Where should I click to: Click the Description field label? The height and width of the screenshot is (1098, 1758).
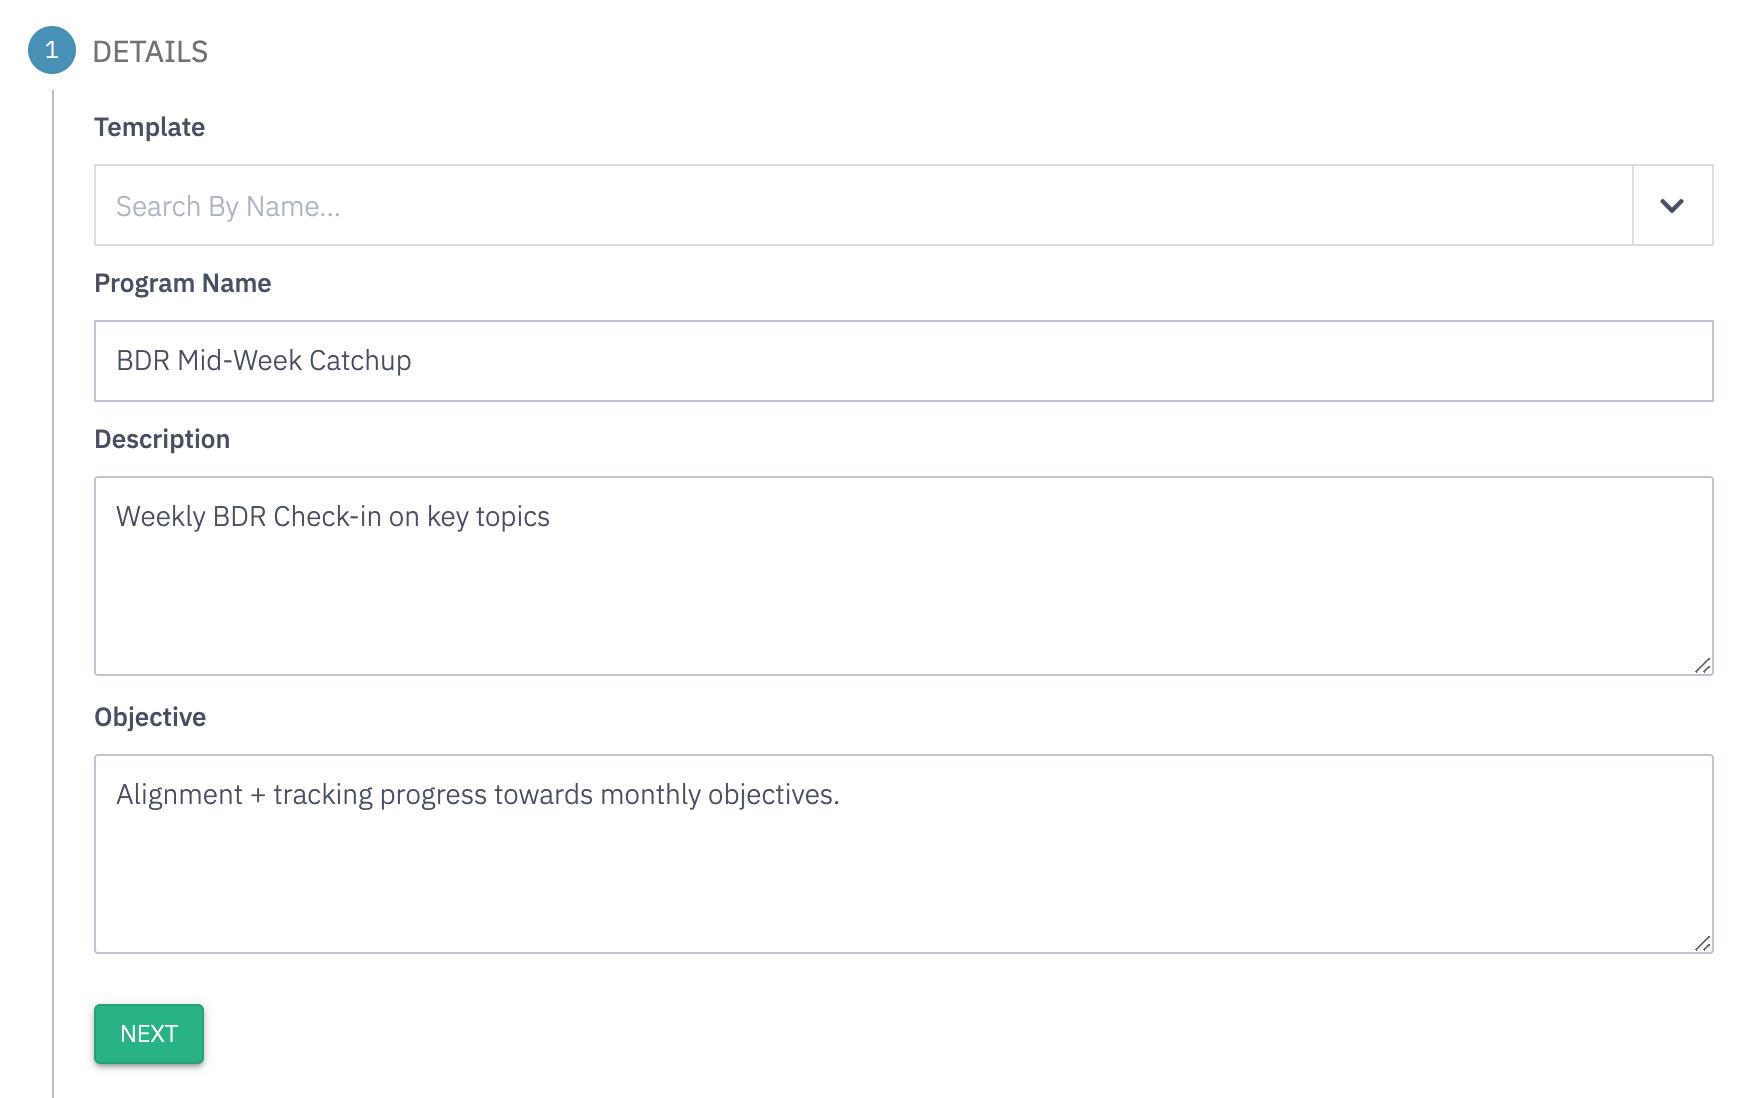click(162, 439)
